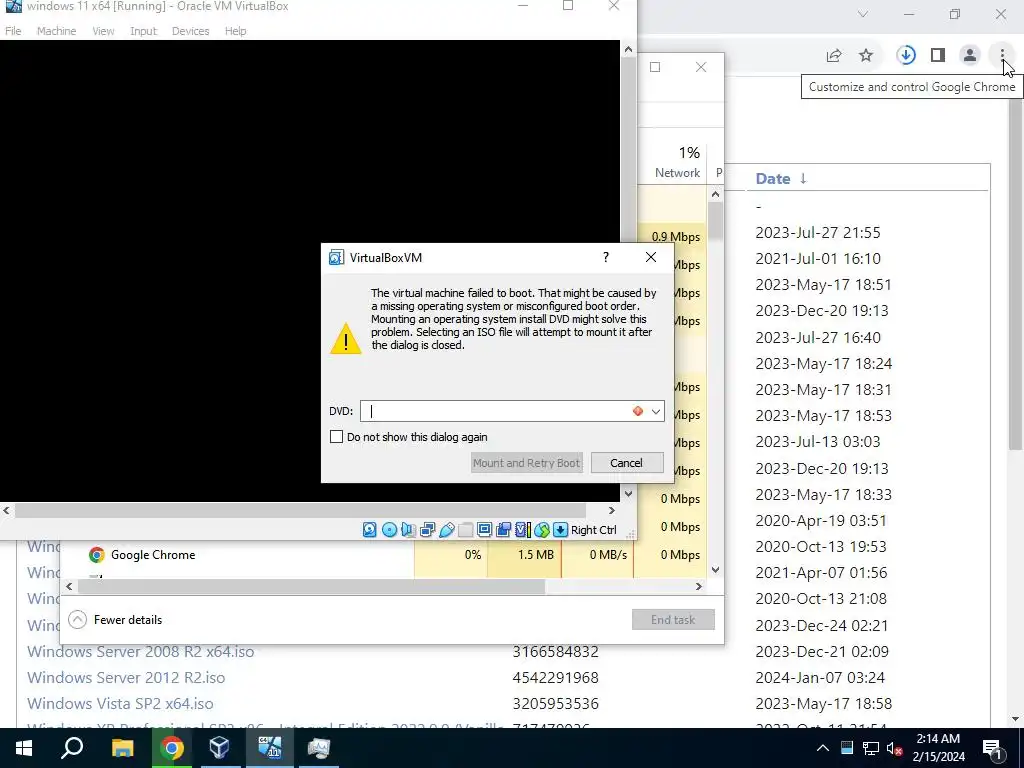Open the Machine menu in VirtualBox

coord(56,31)
